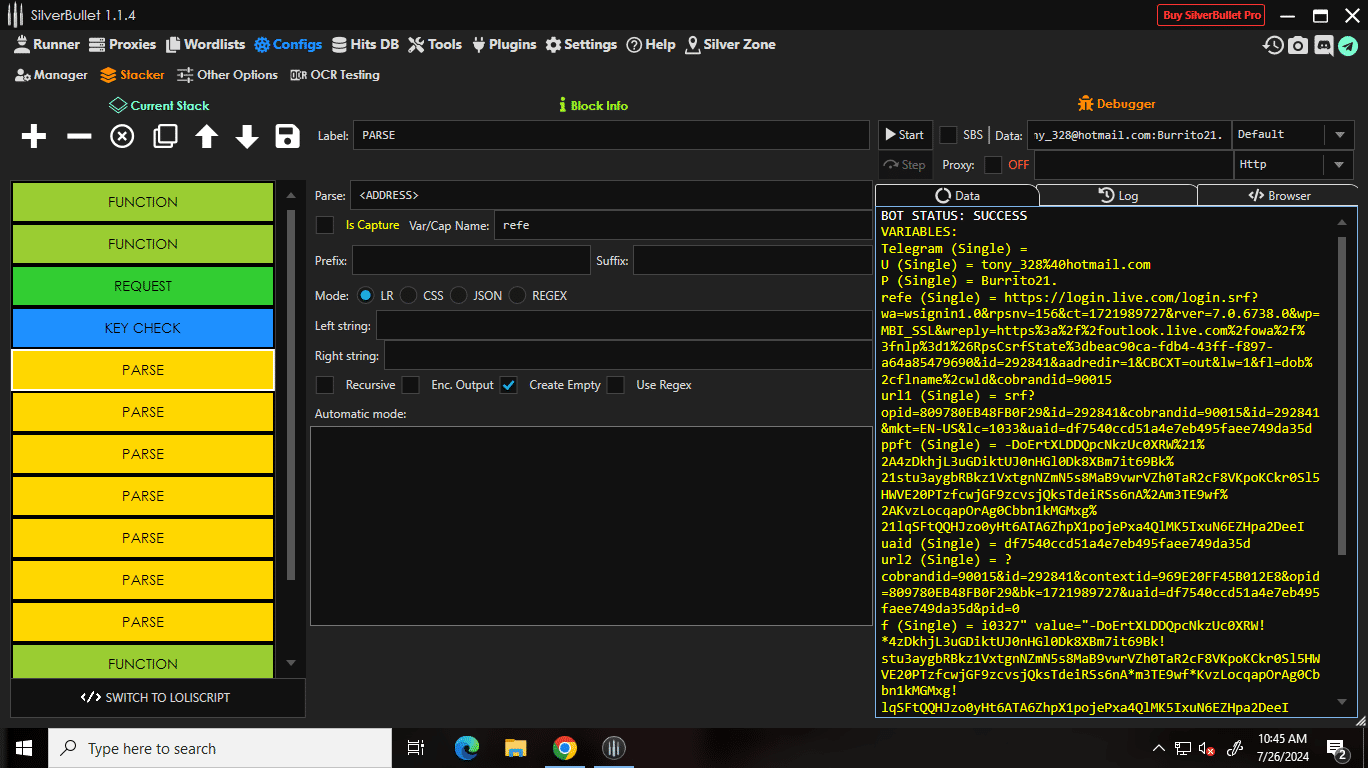The image size is (1368, 768).
Task: Move the block down with the down arrow
Action: (x=247, y=136)
